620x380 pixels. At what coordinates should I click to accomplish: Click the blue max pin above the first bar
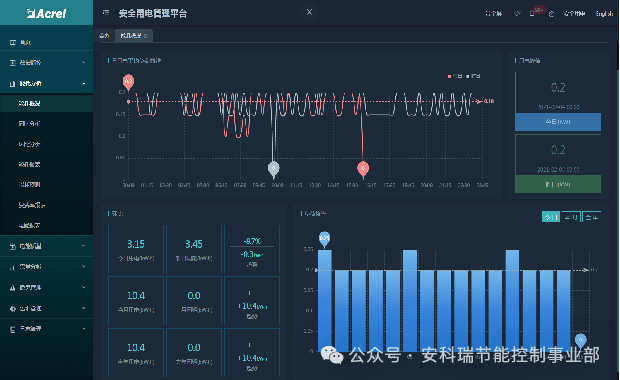pos(324,239)
